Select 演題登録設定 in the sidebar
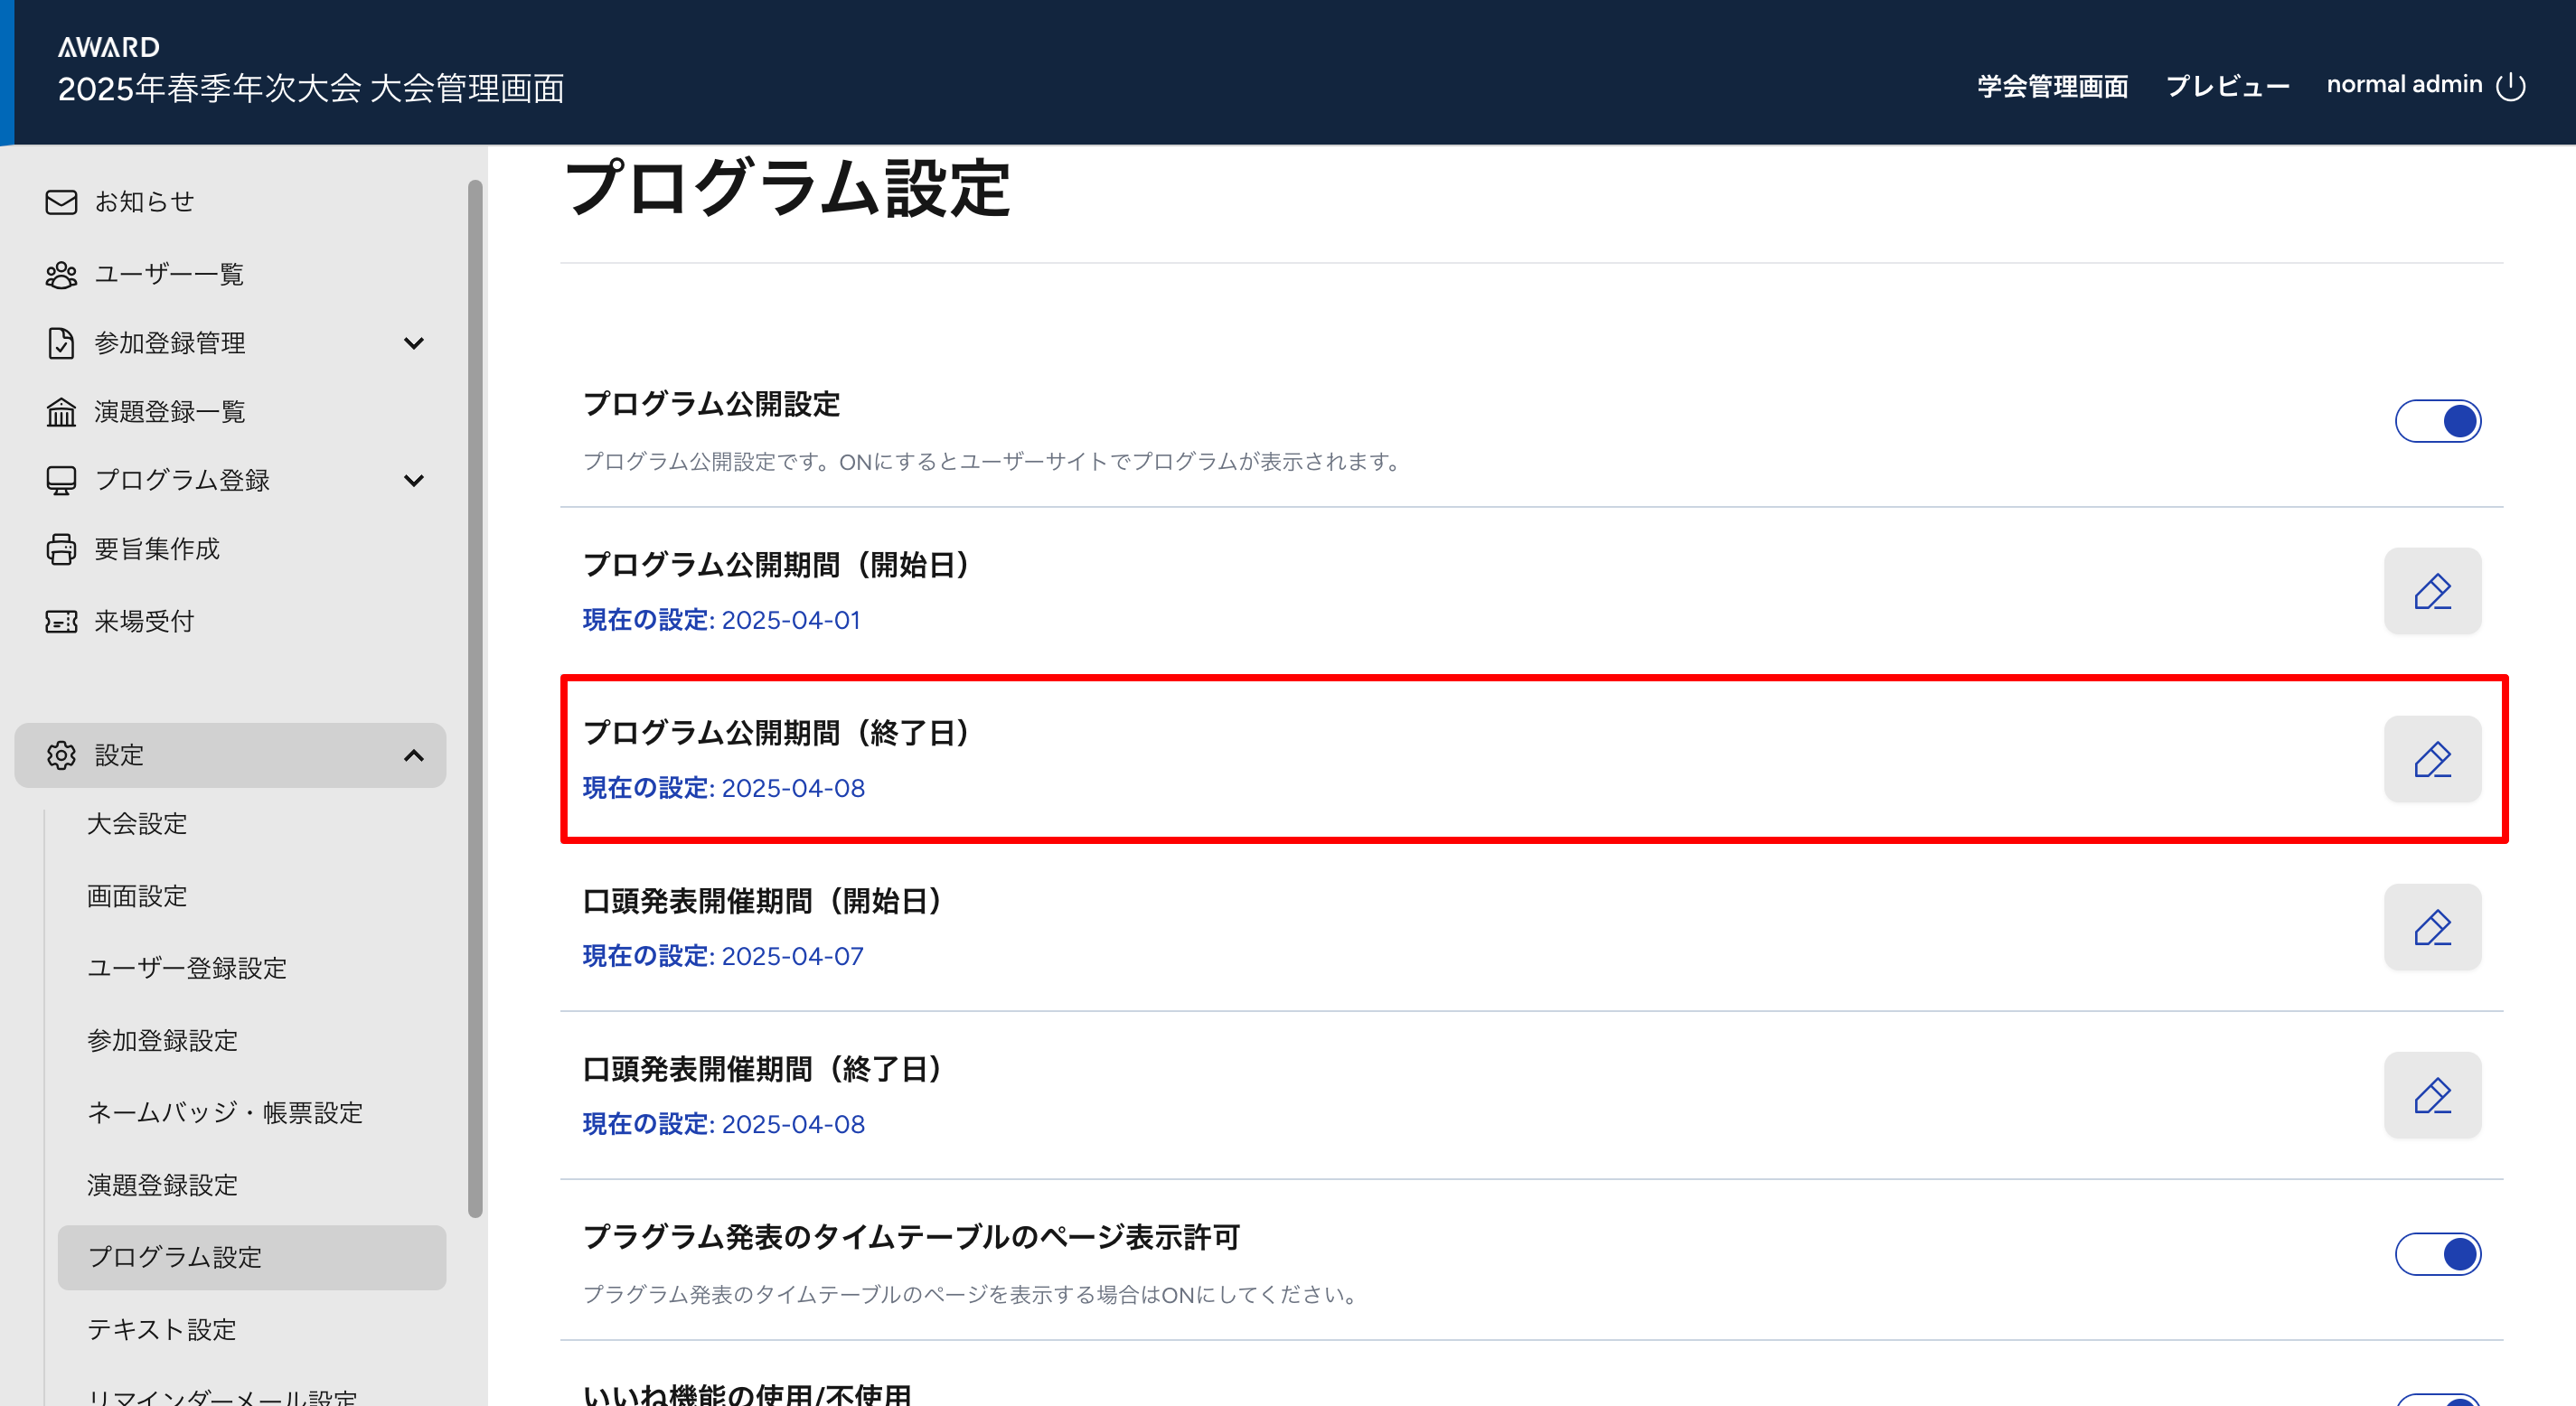 coord(162,1185)
